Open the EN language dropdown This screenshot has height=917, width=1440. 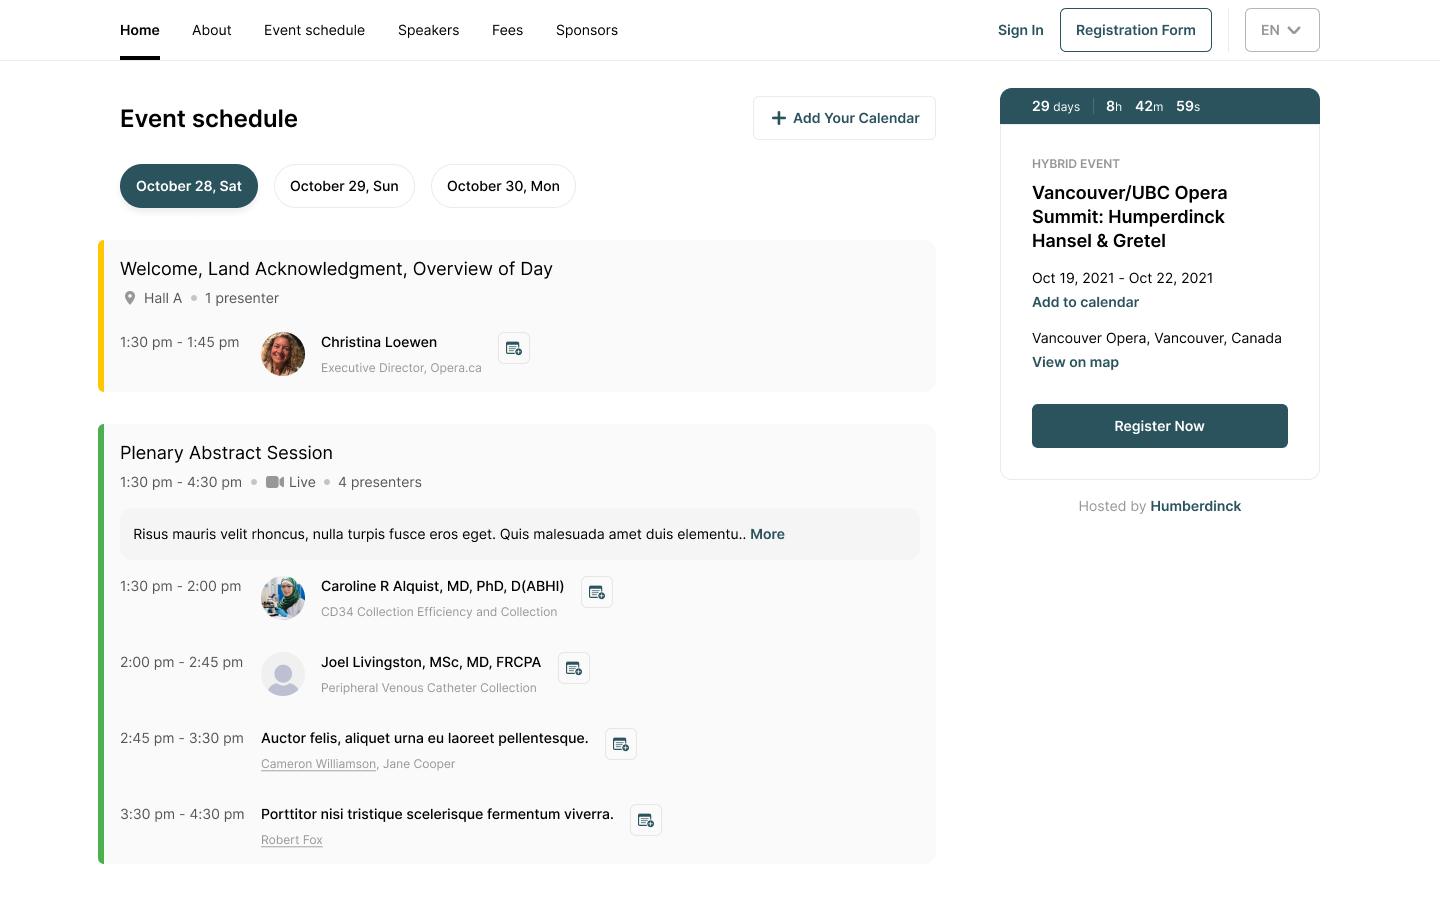(x=1281, y=30)
